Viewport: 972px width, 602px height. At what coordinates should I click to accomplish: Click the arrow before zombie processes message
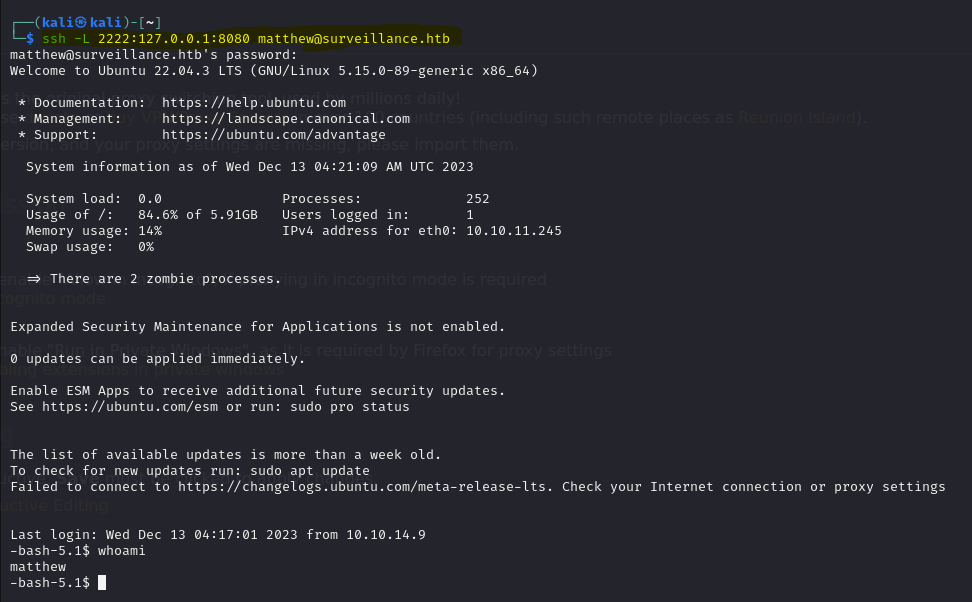pyautogui.click(x=34, y=279)
